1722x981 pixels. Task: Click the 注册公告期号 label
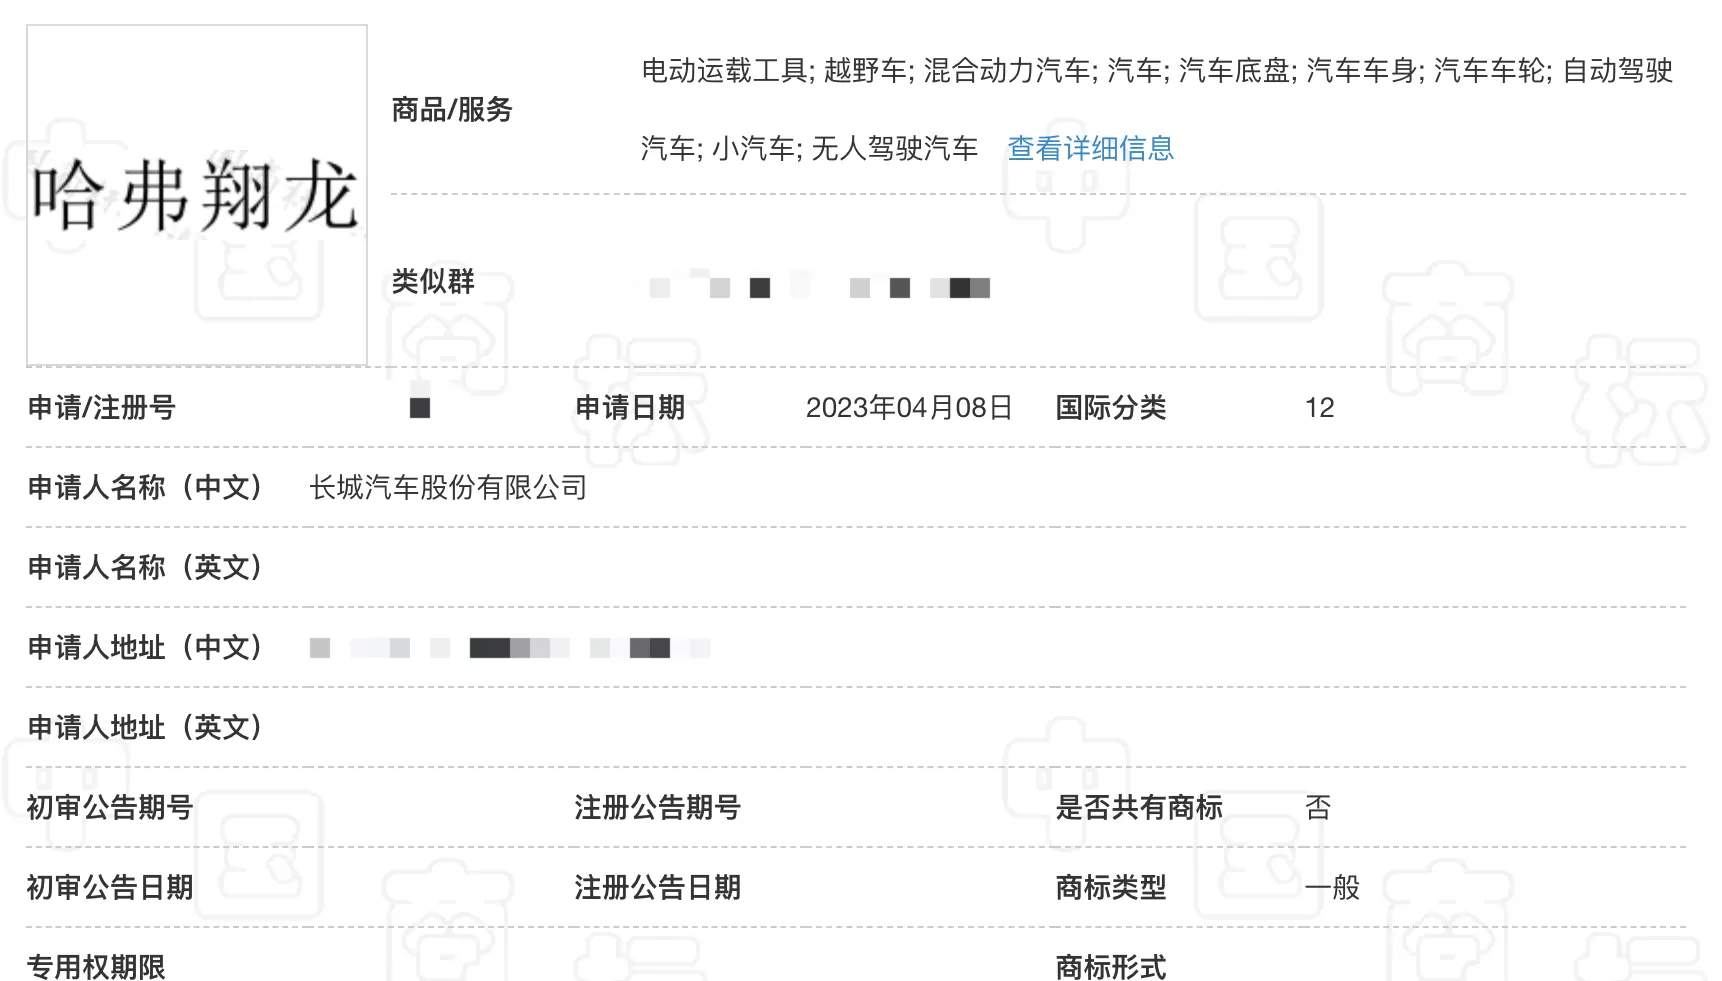658,807
